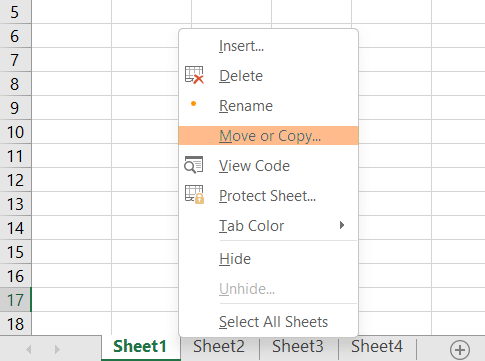Screen dimensions: 485x361
Task: Select row header 18
Action: 16,324
